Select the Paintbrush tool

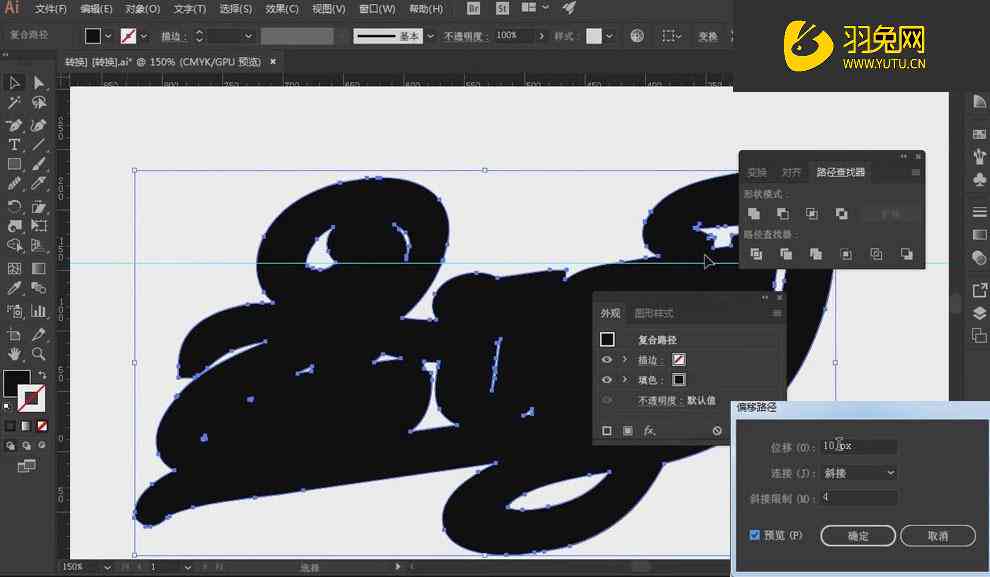39,164
